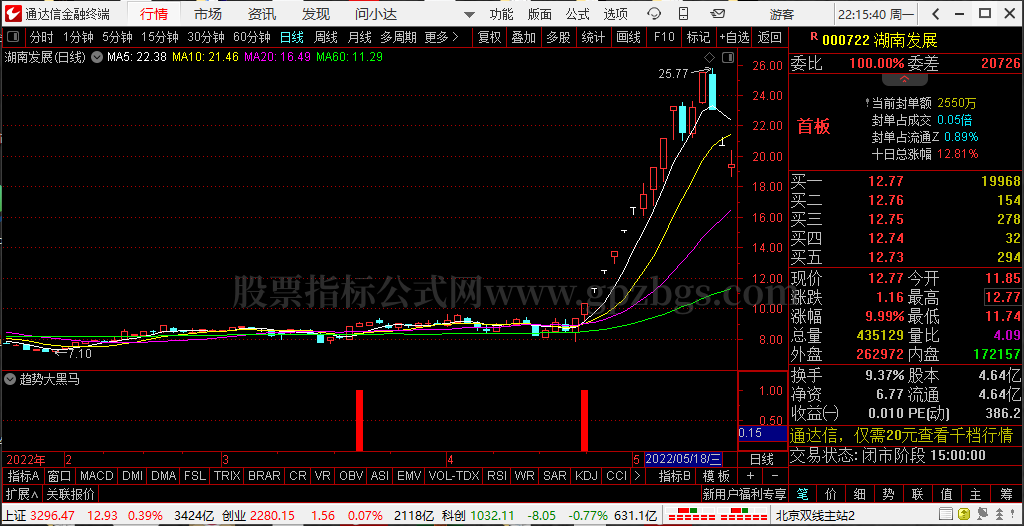
Task: Click the 通达信 red logo icon
Action: point(14,14)
